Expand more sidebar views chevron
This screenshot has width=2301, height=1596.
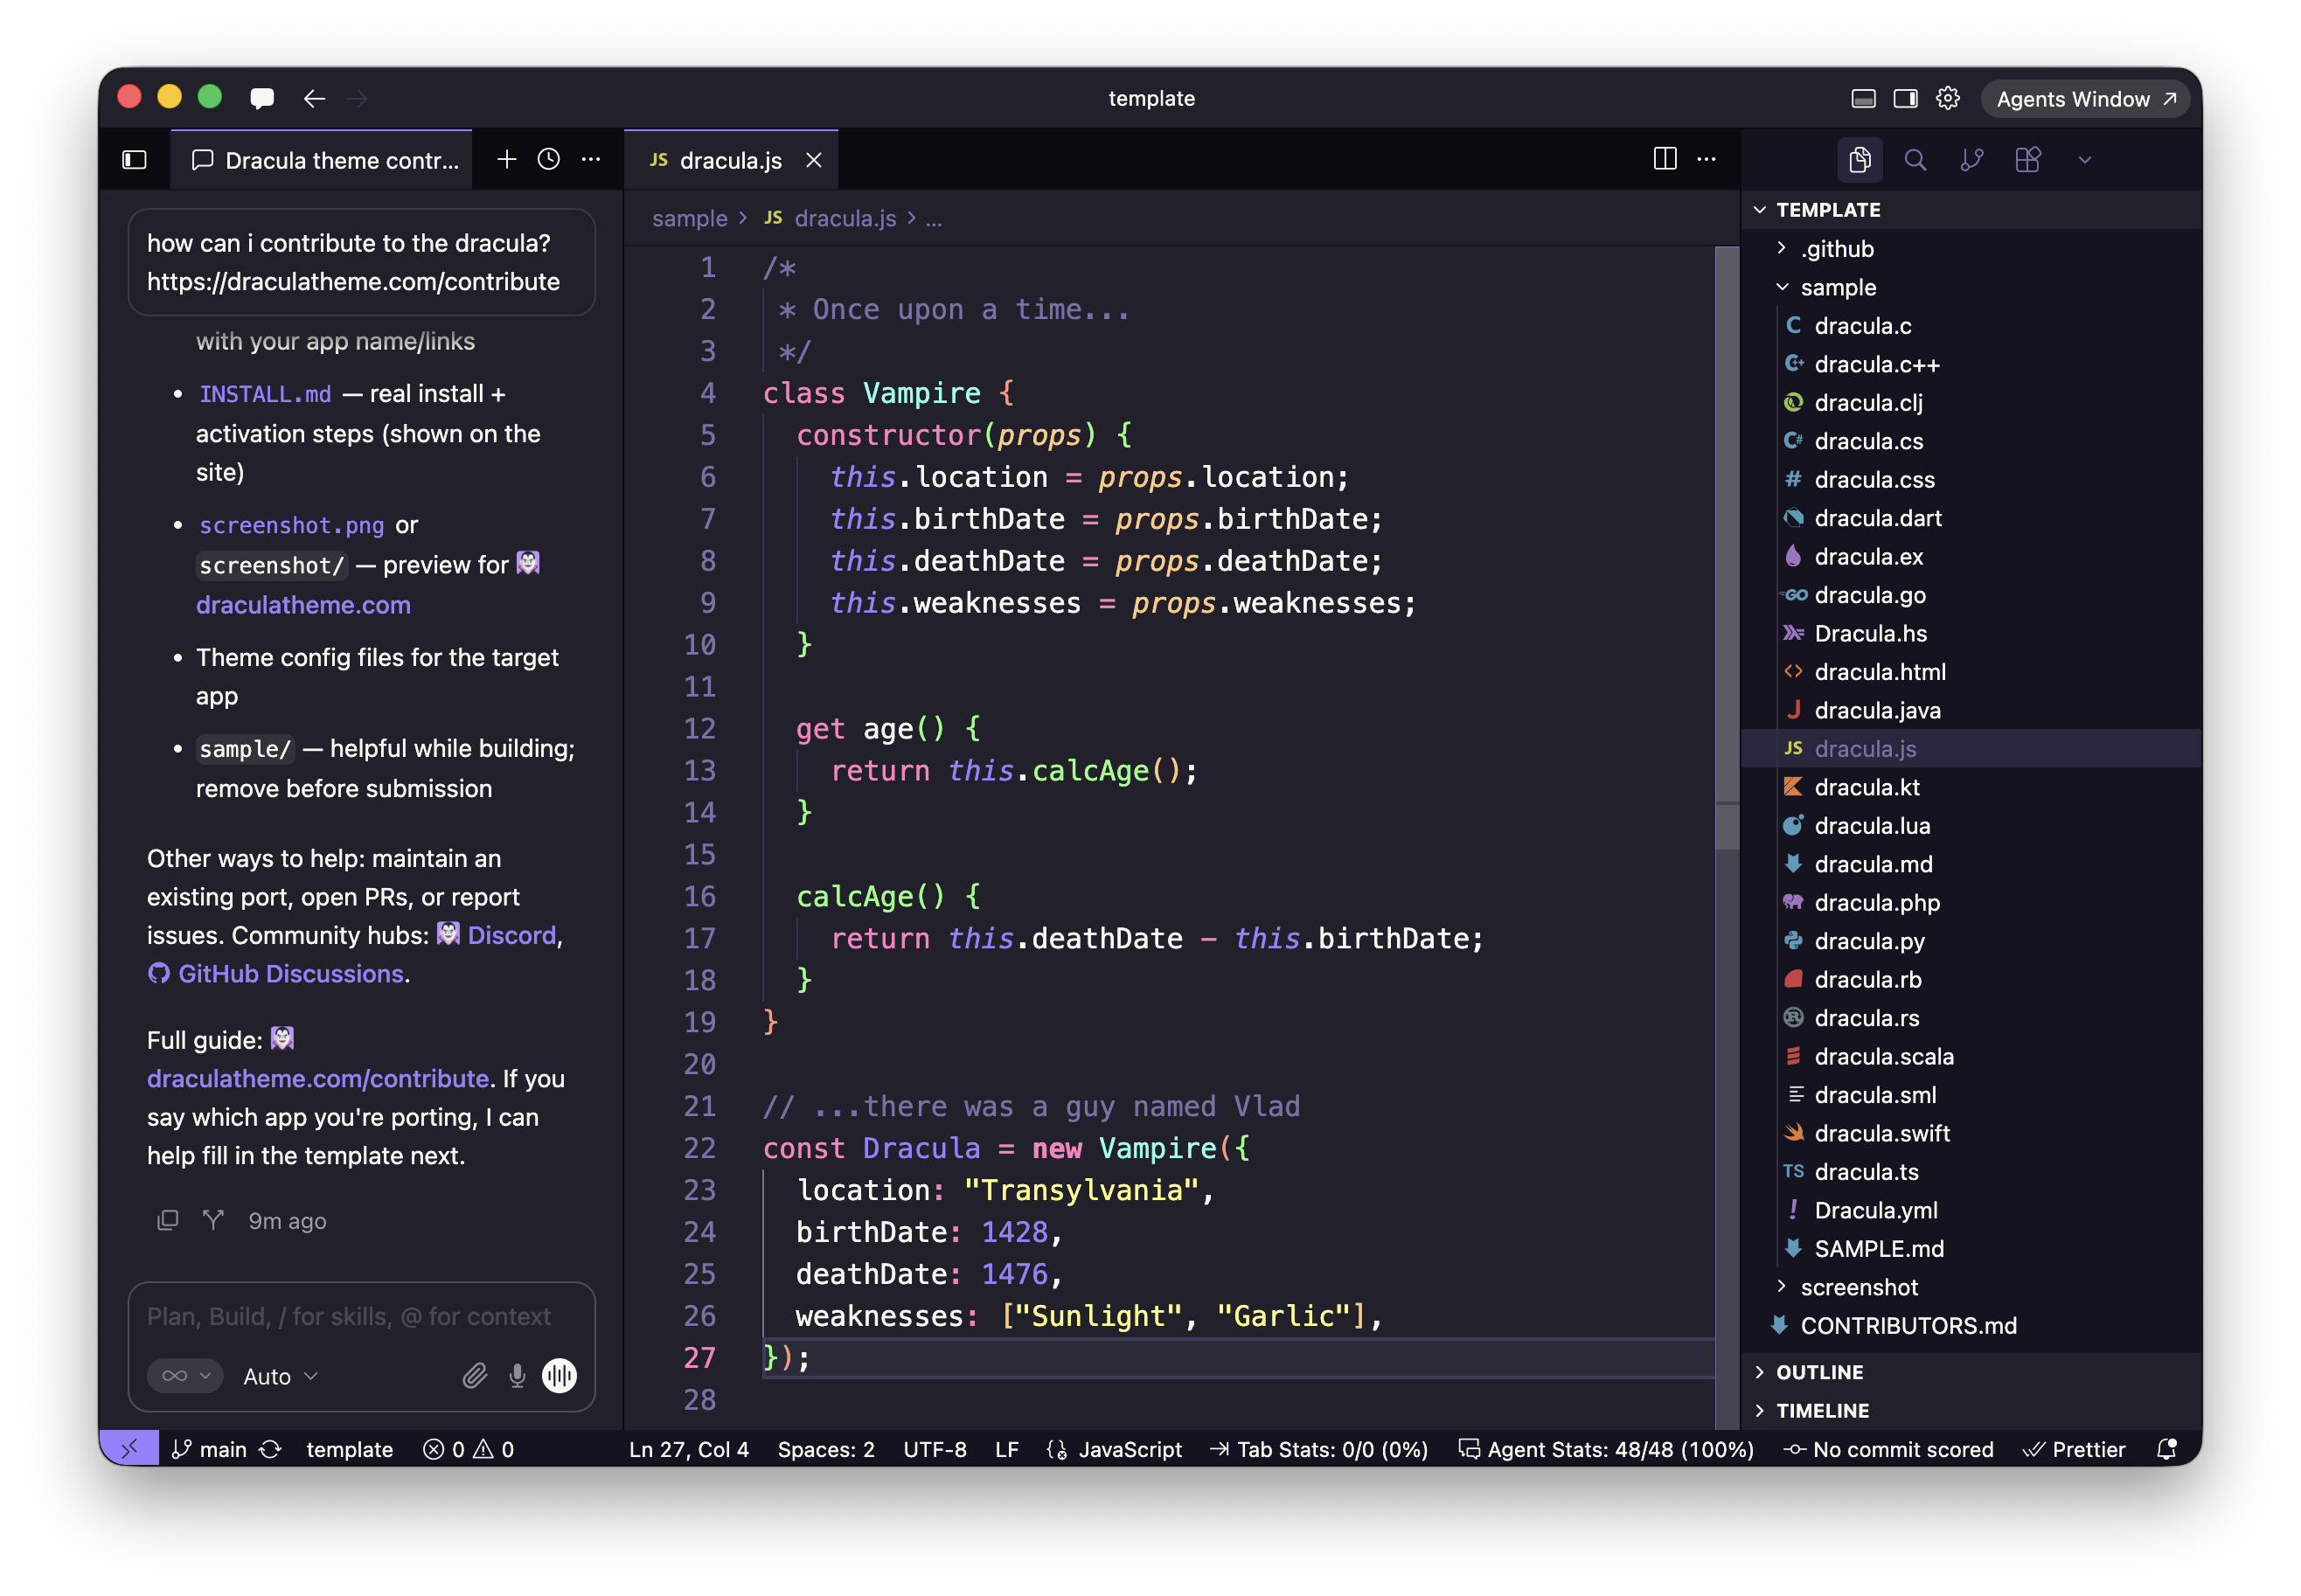coord(2084,160)
